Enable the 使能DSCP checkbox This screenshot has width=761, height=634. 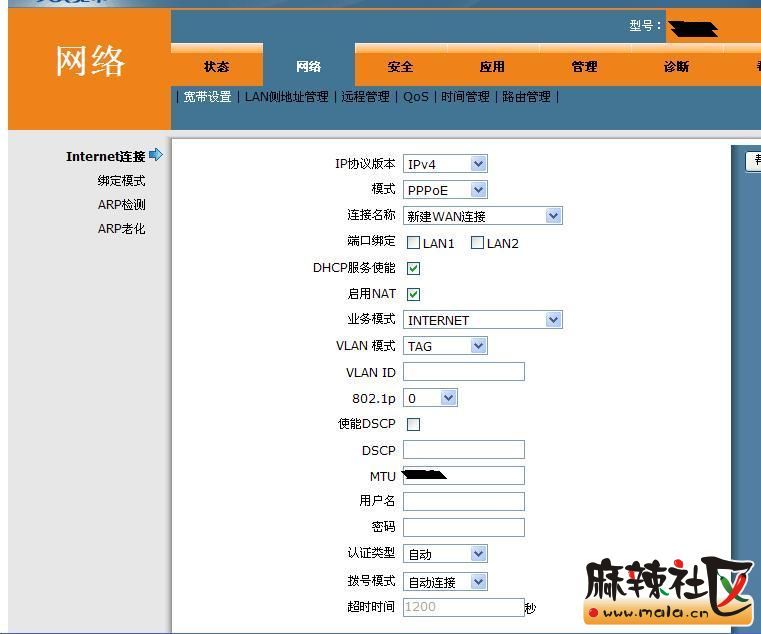(x=413, y=424)
